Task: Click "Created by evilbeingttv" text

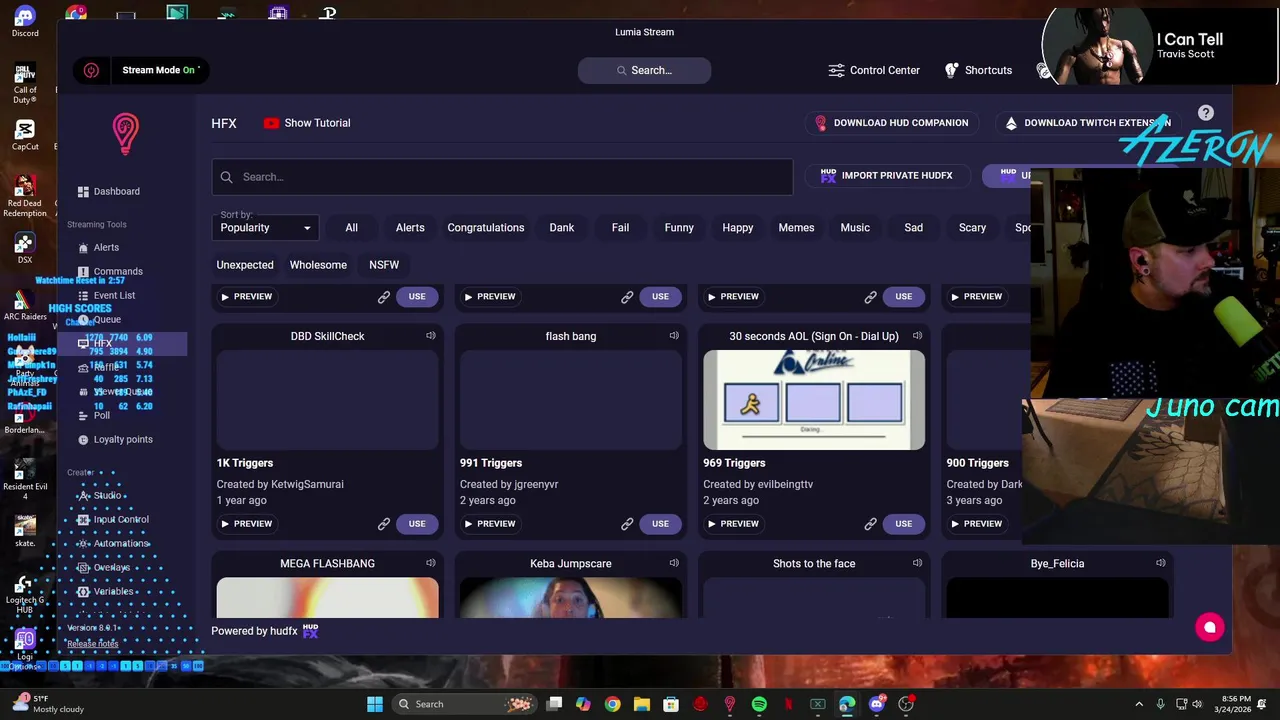Action: coord(758,484)
